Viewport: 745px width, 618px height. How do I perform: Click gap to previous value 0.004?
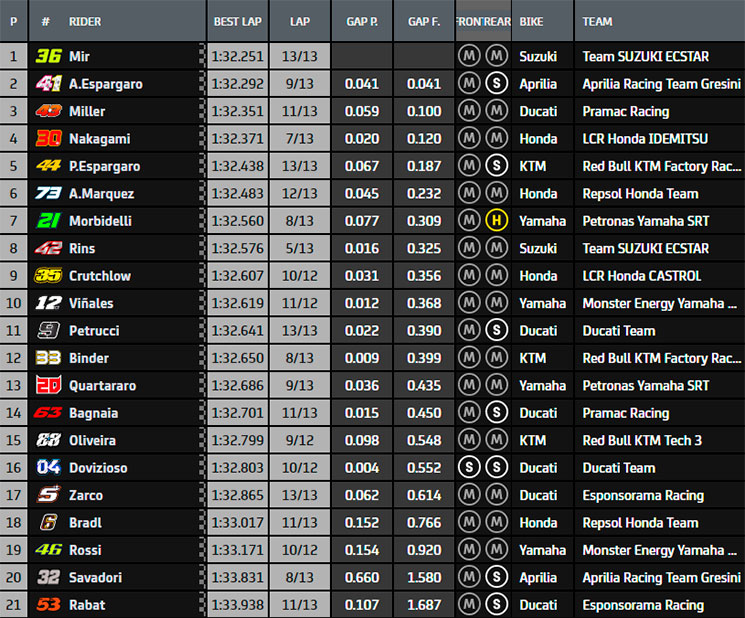point(362,468)
